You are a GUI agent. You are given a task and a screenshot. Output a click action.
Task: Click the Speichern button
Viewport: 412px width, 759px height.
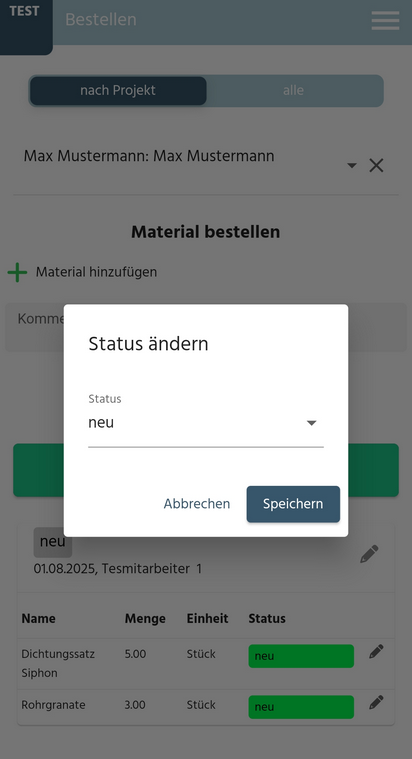click(293, 504)
